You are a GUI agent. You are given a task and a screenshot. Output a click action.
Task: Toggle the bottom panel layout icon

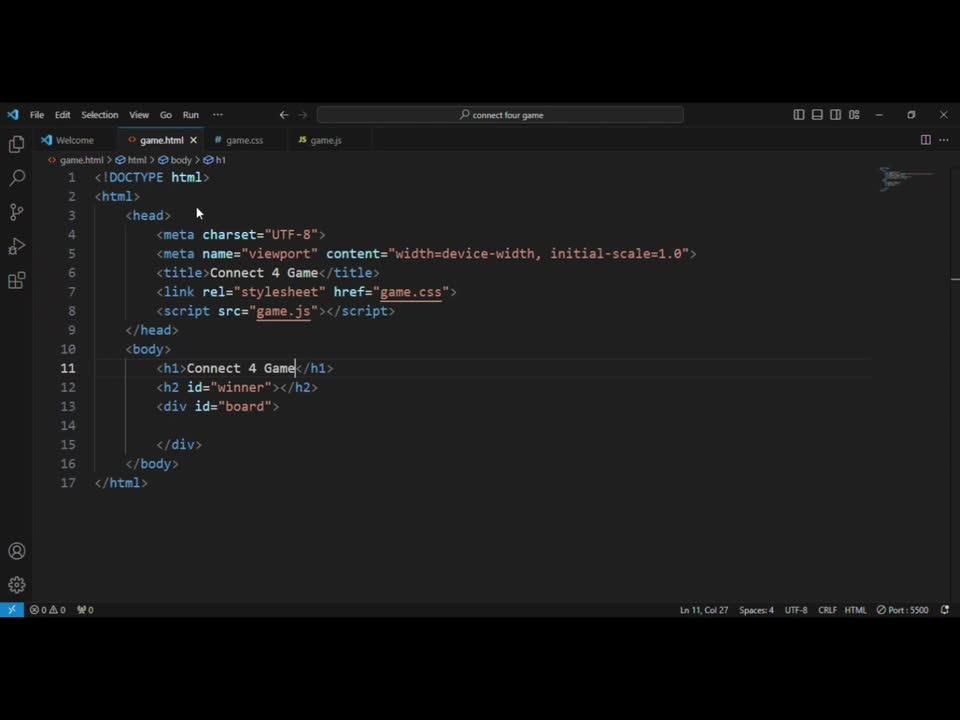pos(817,114)
